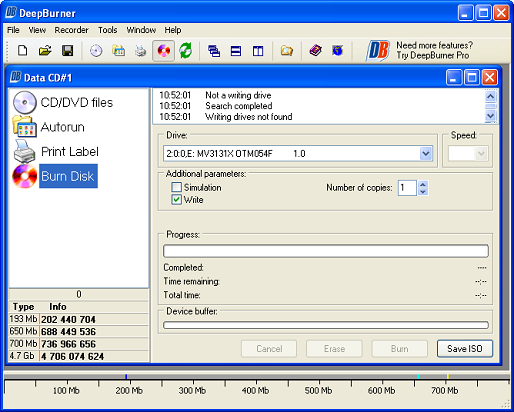The width and height of the screenshot is (514, 412).
Task: Open the help book icon
Action: tap(315, 51)
